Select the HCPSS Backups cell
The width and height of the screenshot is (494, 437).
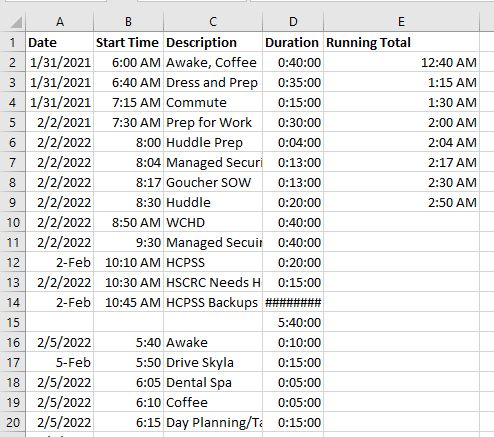click(x=213, y=302)
